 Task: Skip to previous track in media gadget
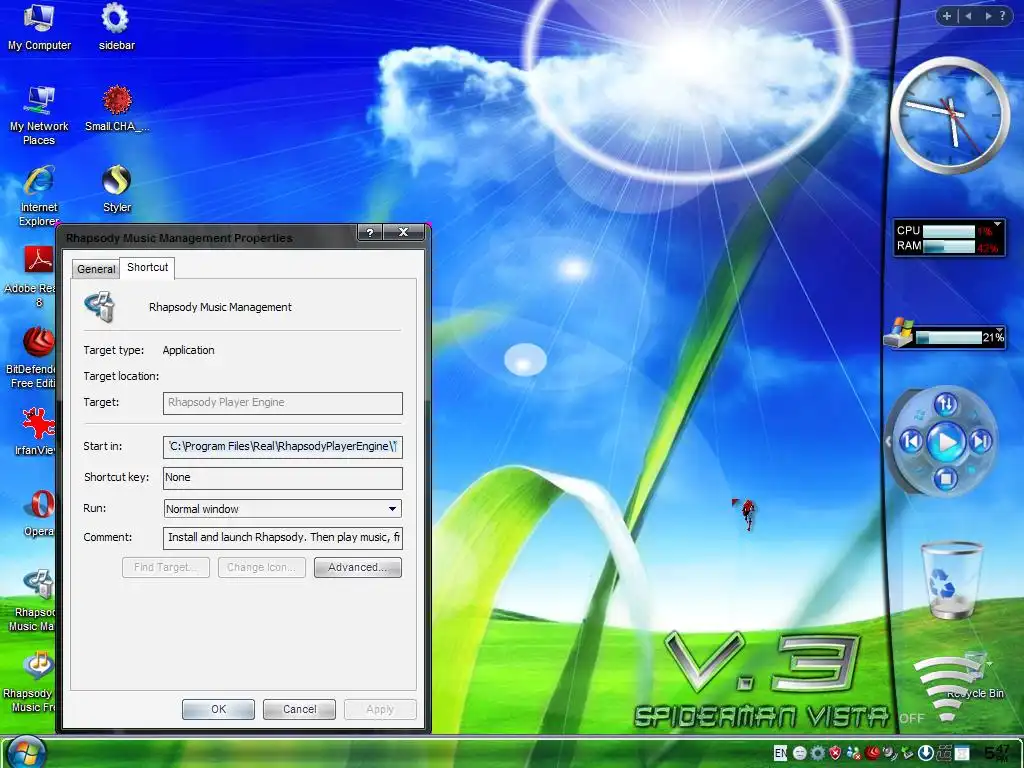pyautogui.click(x=912, y=441)
